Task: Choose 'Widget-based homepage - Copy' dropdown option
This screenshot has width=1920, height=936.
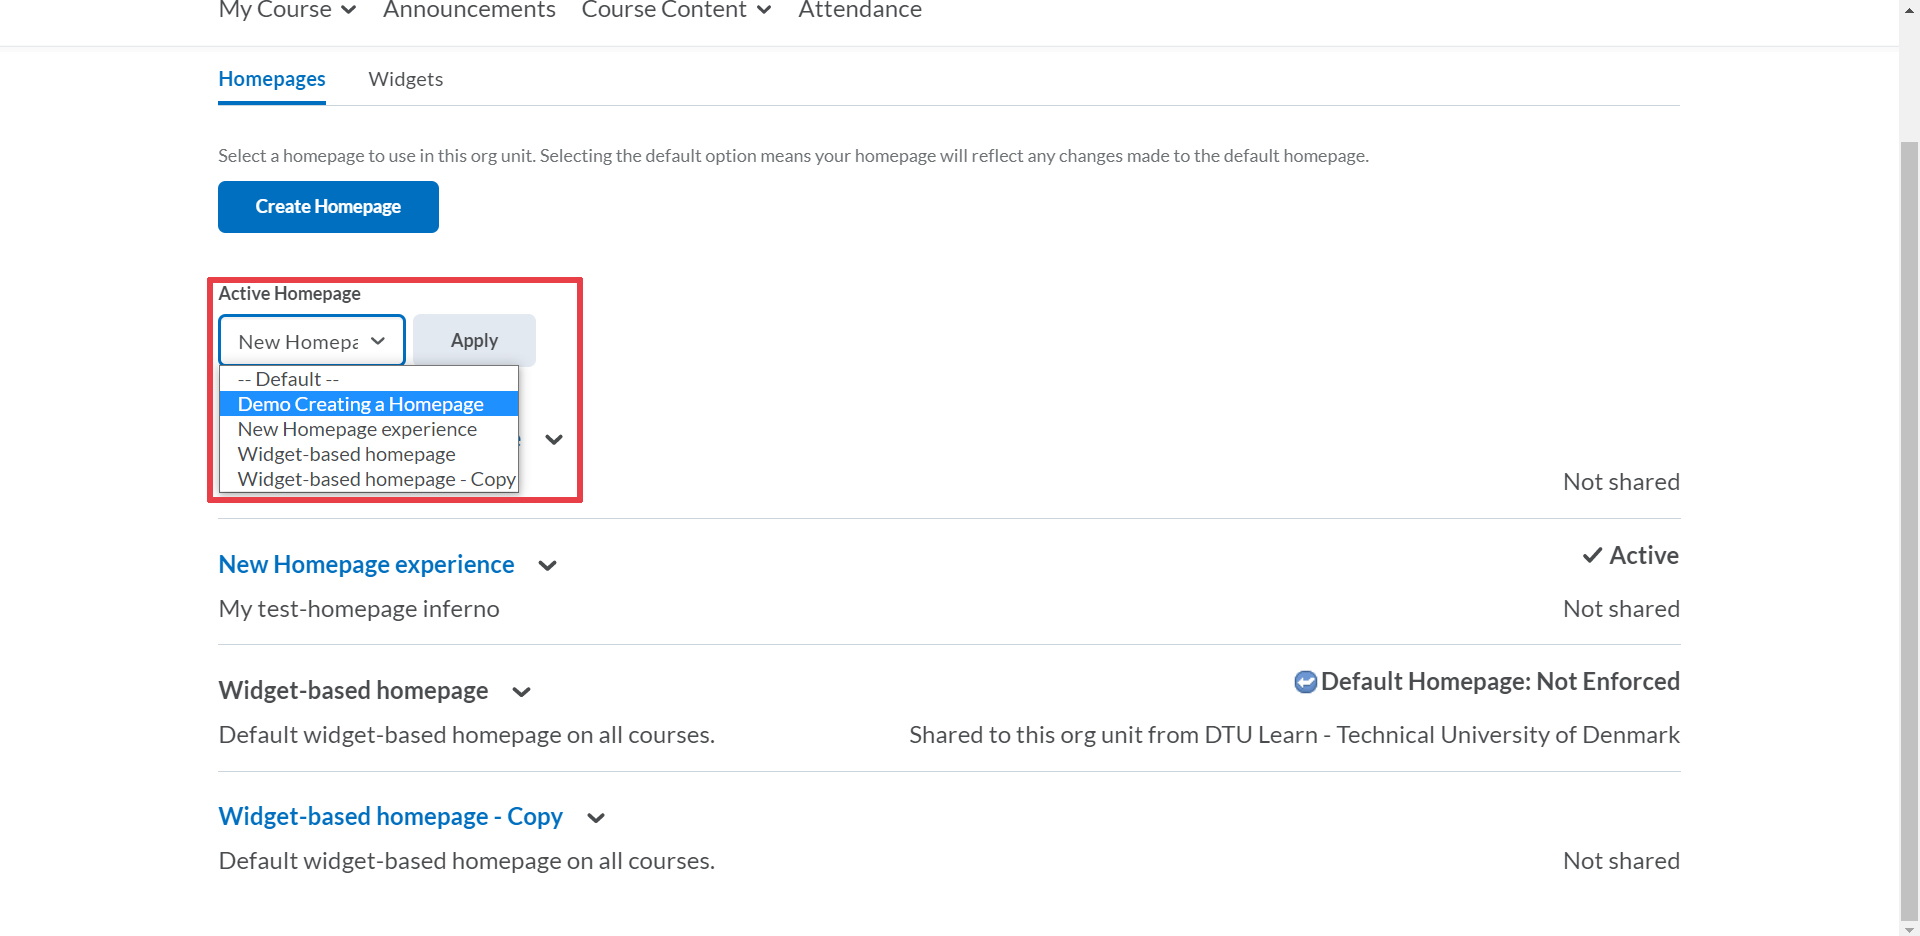Action: tap(376, 479)
